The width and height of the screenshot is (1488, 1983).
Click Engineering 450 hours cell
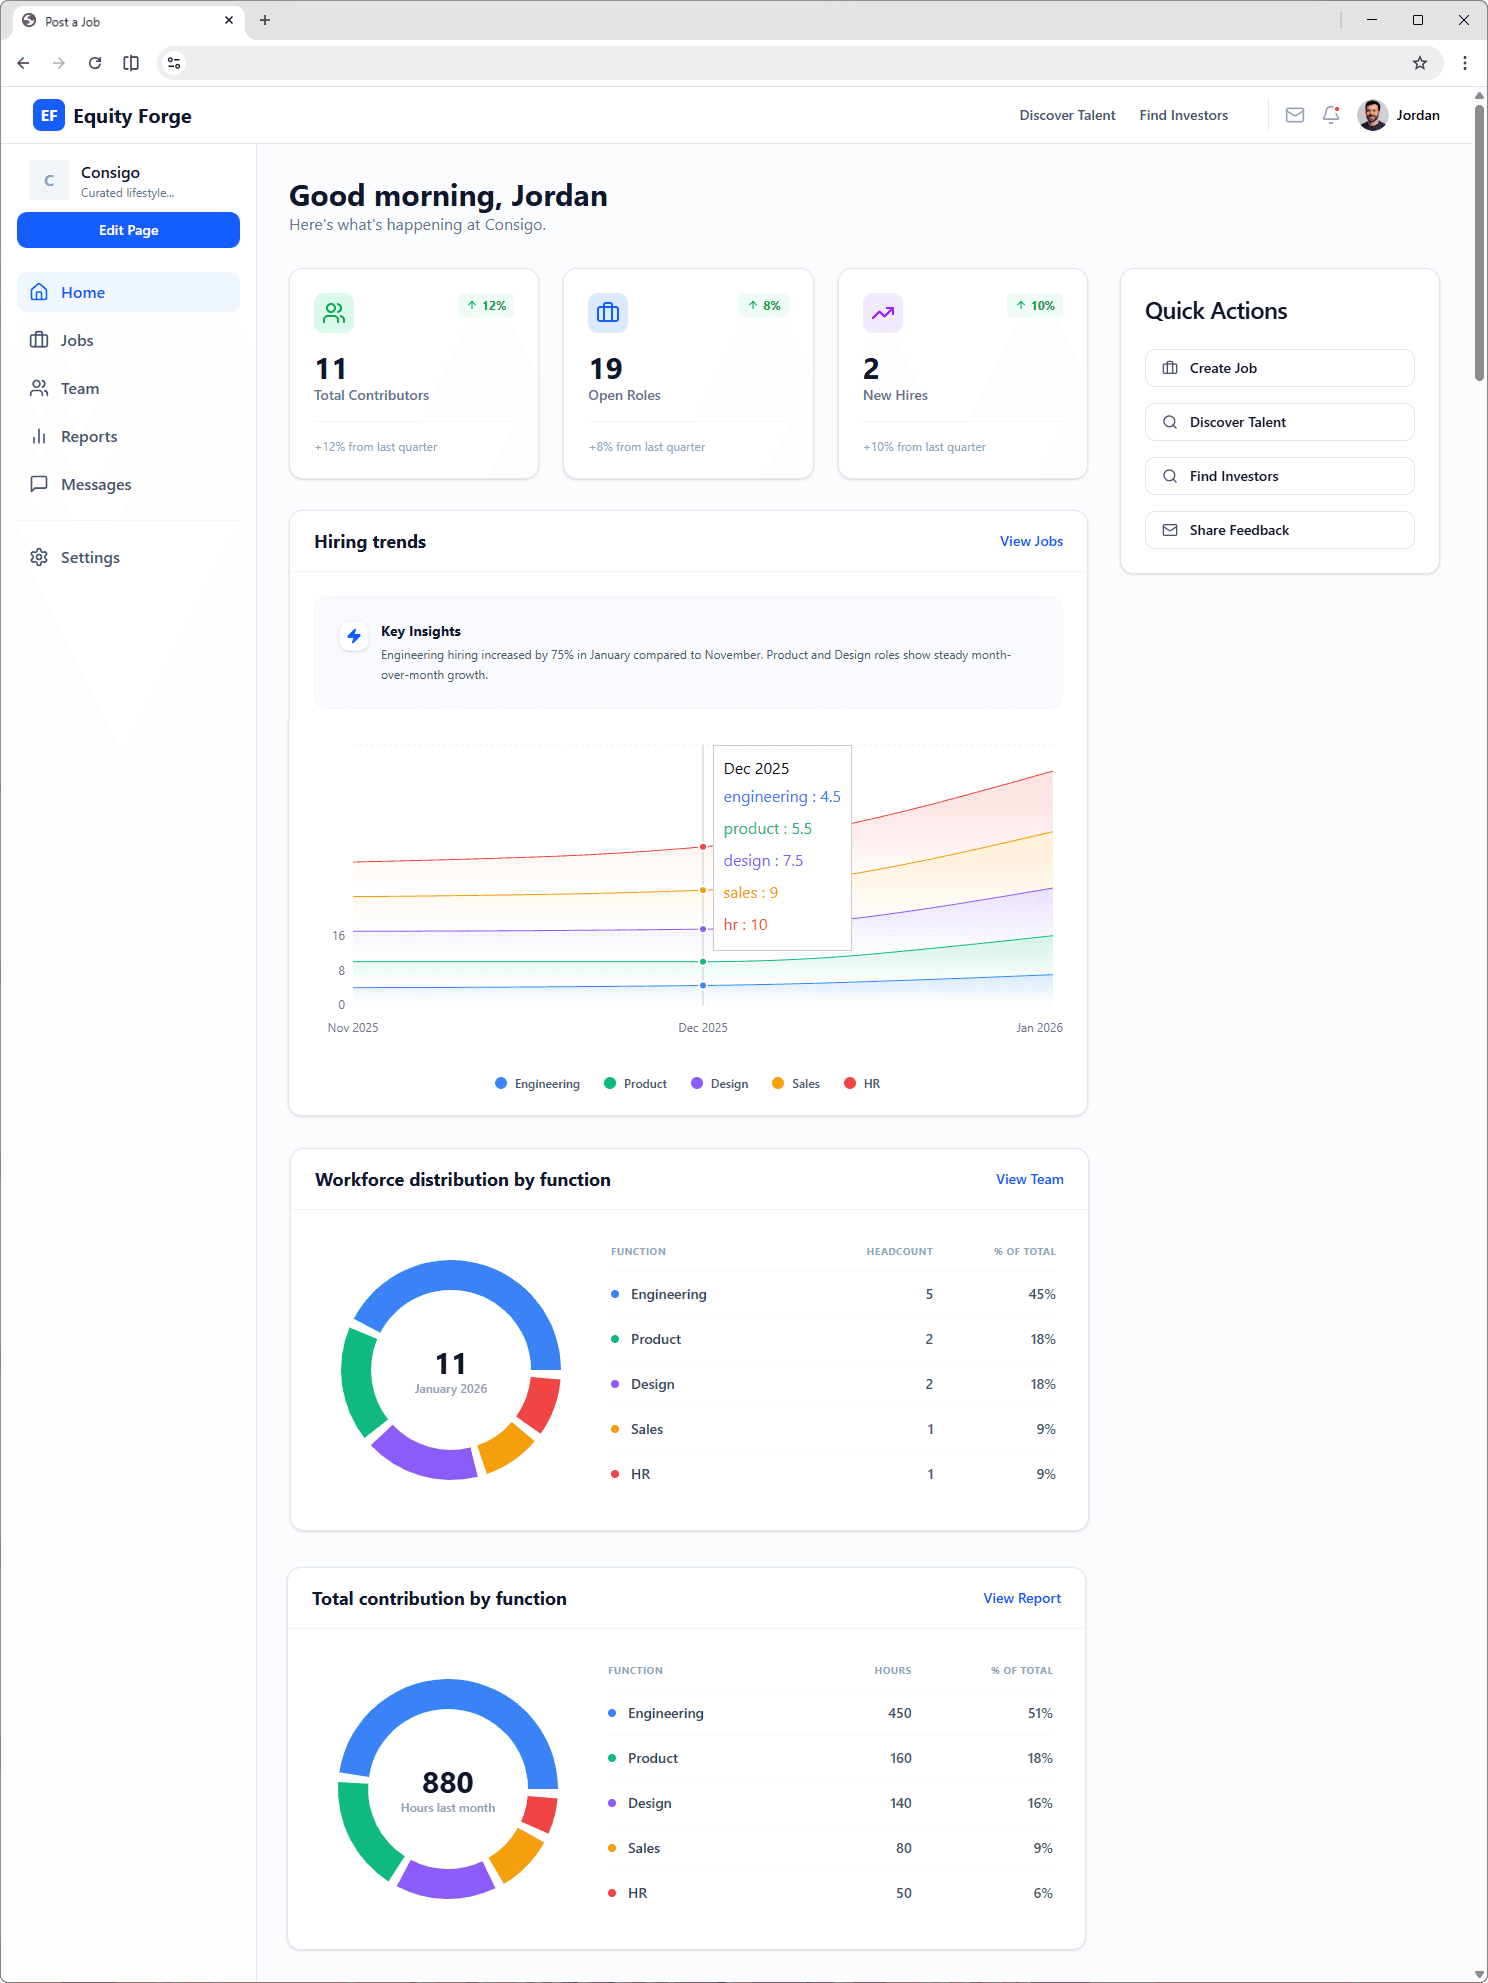(x=899, y=1713)
